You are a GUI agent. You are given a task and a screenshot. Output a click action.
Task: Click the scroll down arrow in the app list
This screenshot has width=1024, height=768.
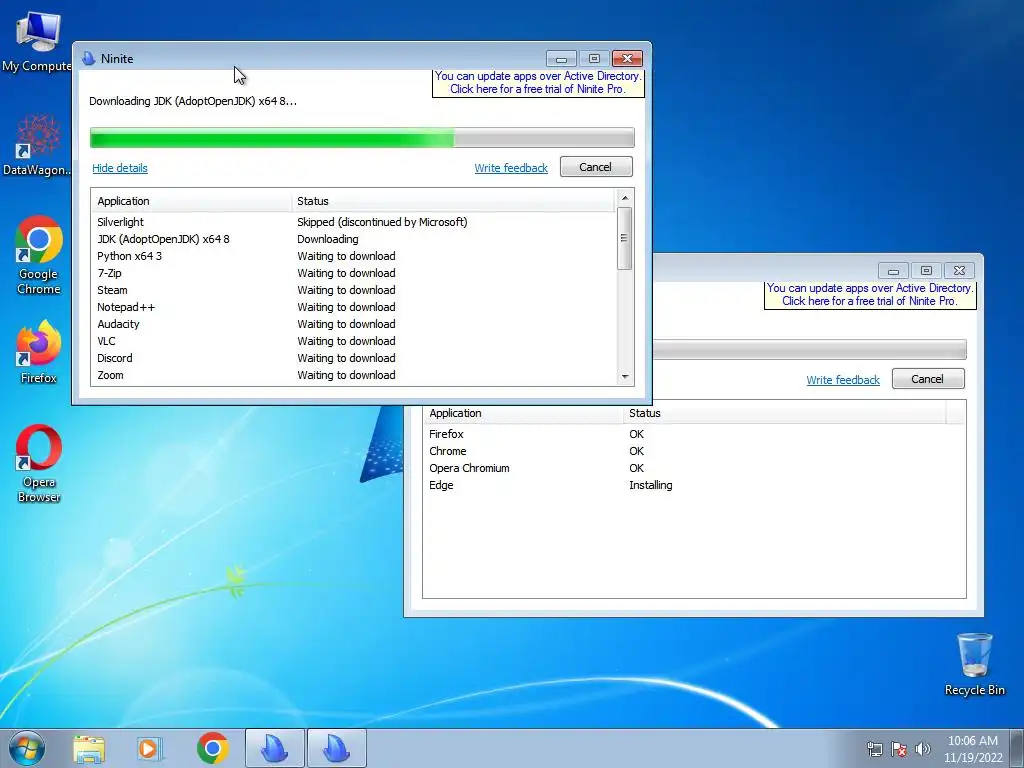[625, 377]
